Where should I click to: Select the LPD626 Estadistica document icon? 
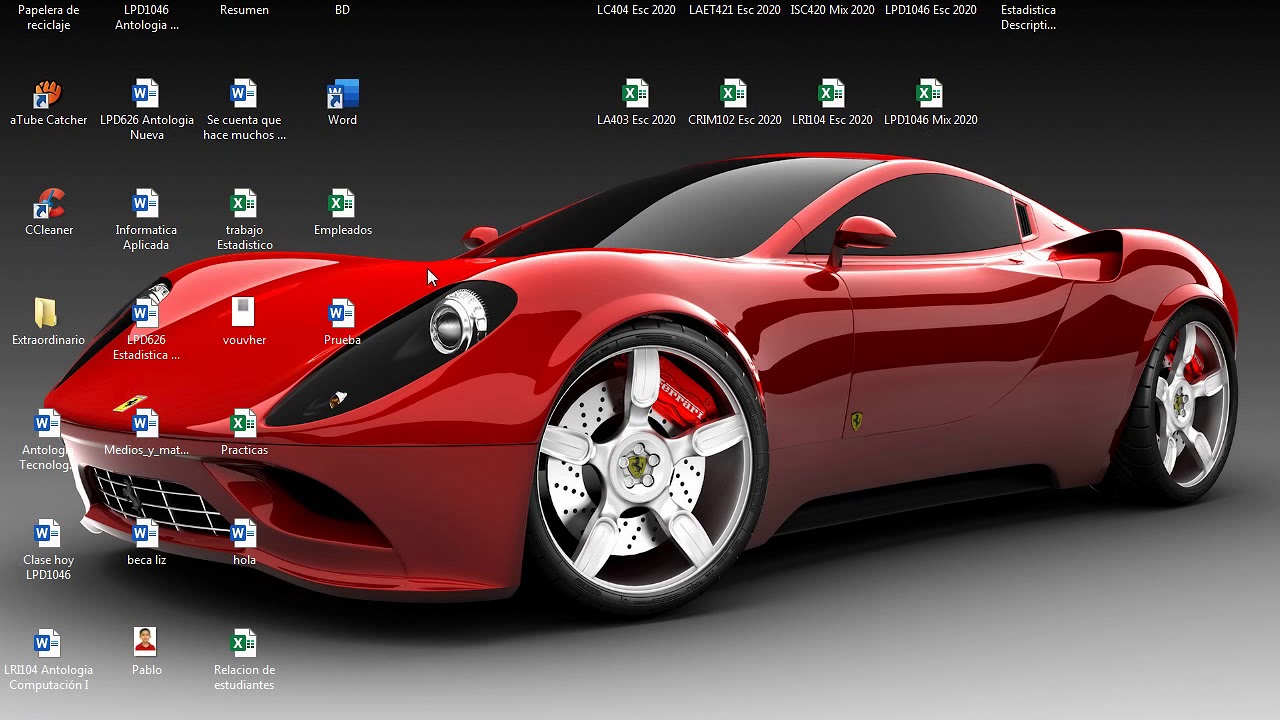146,314
